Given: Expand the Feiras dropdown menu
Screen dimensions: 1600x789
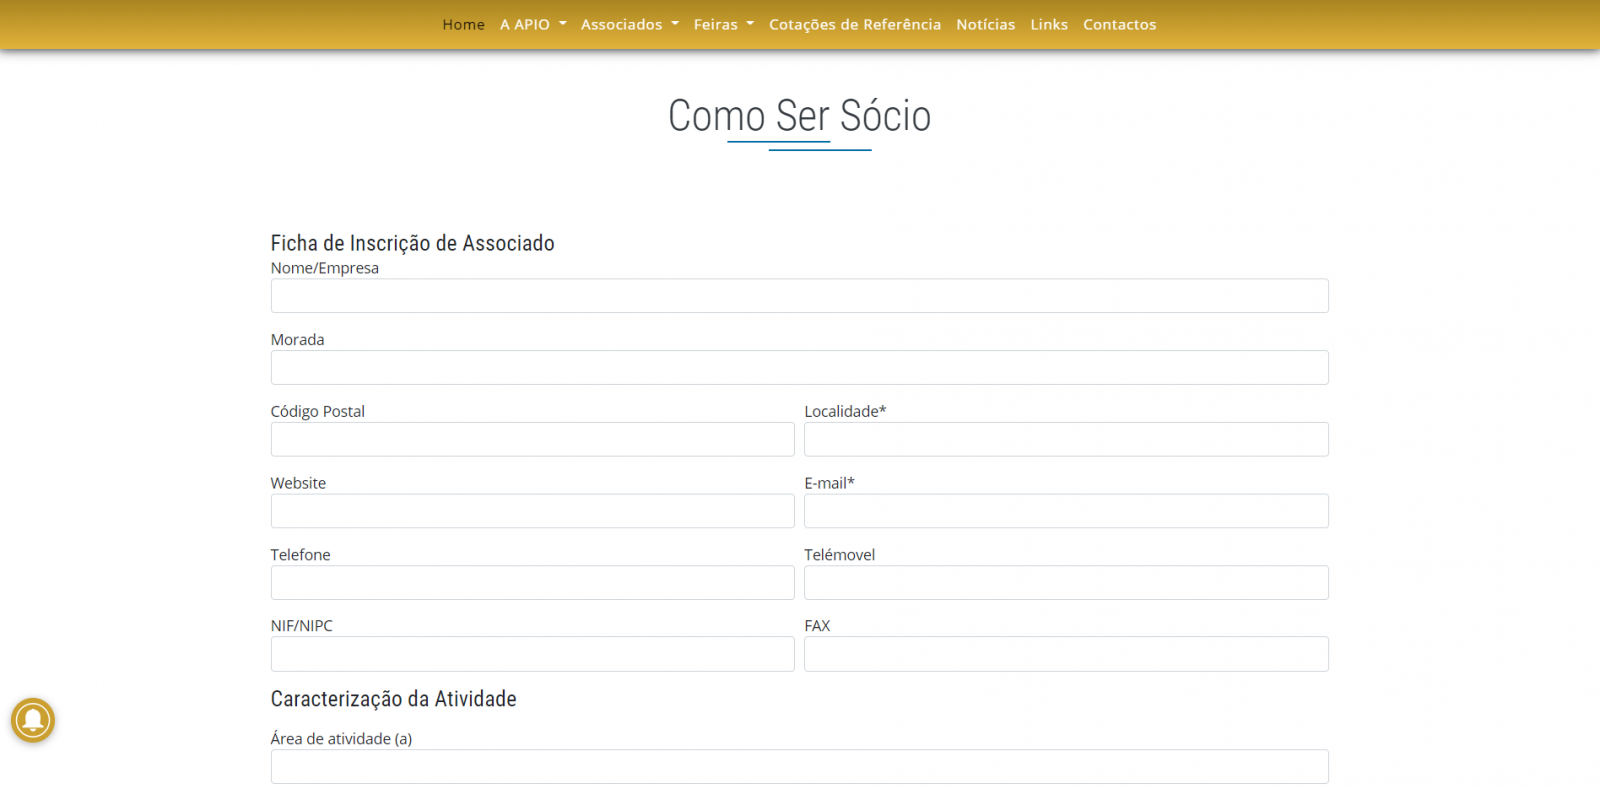Looking at the screenshot, I should click(x=723, y=24).
